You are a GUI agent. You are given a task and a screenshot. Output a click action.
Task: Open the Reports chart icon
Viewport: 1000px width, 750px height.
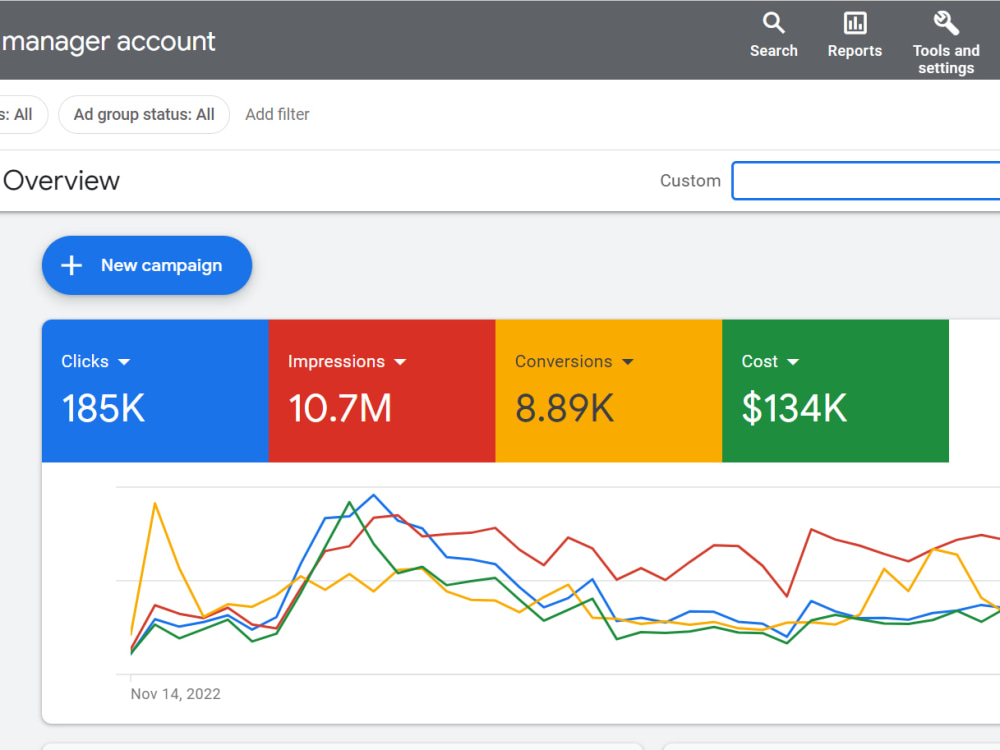pyautogui.click(x=855, y=23)
